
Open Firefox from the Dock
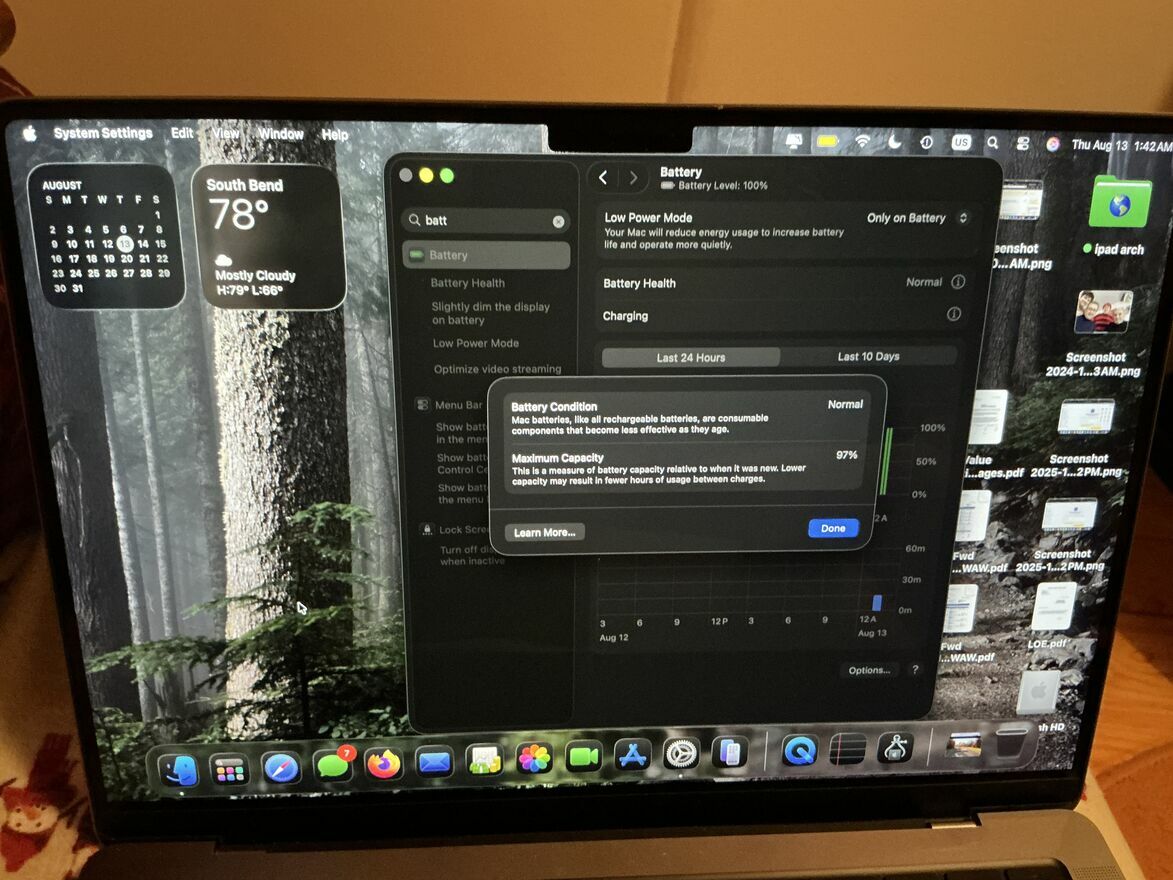click(383, 764)
